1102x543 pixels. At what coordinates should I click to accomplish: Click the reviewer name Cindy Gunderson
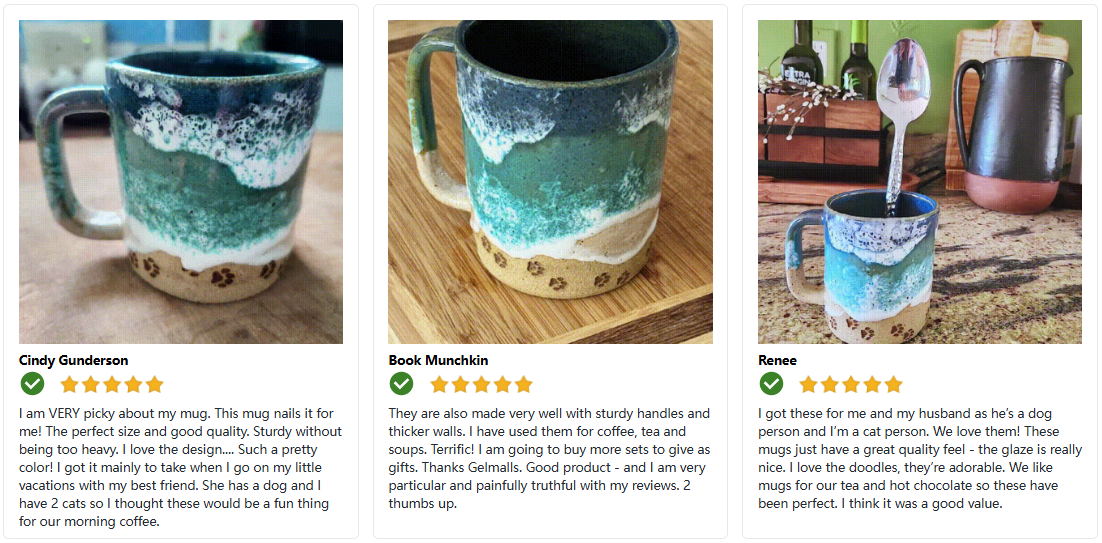(74, 360)
